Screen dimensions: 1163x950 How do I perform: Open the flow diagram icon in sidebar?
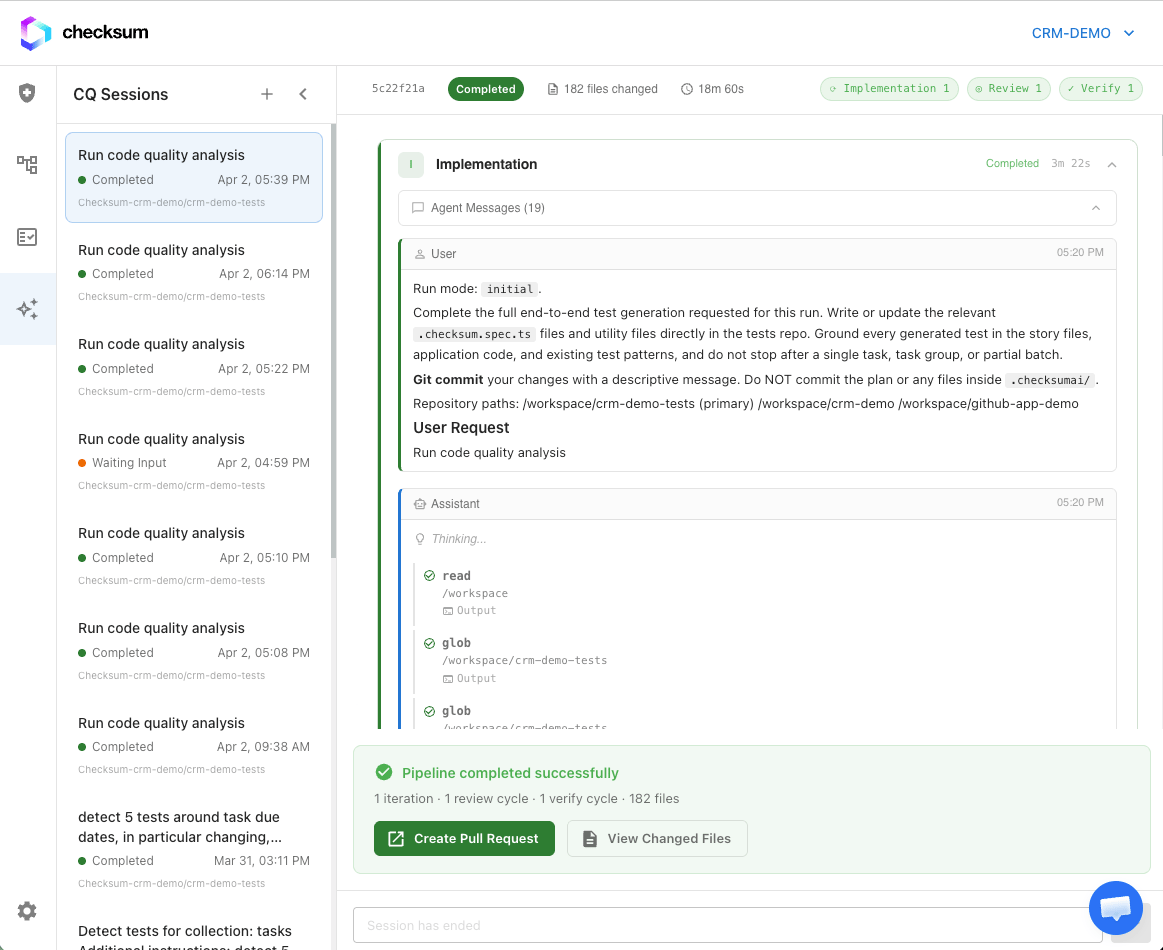click(x=27, y=164)
